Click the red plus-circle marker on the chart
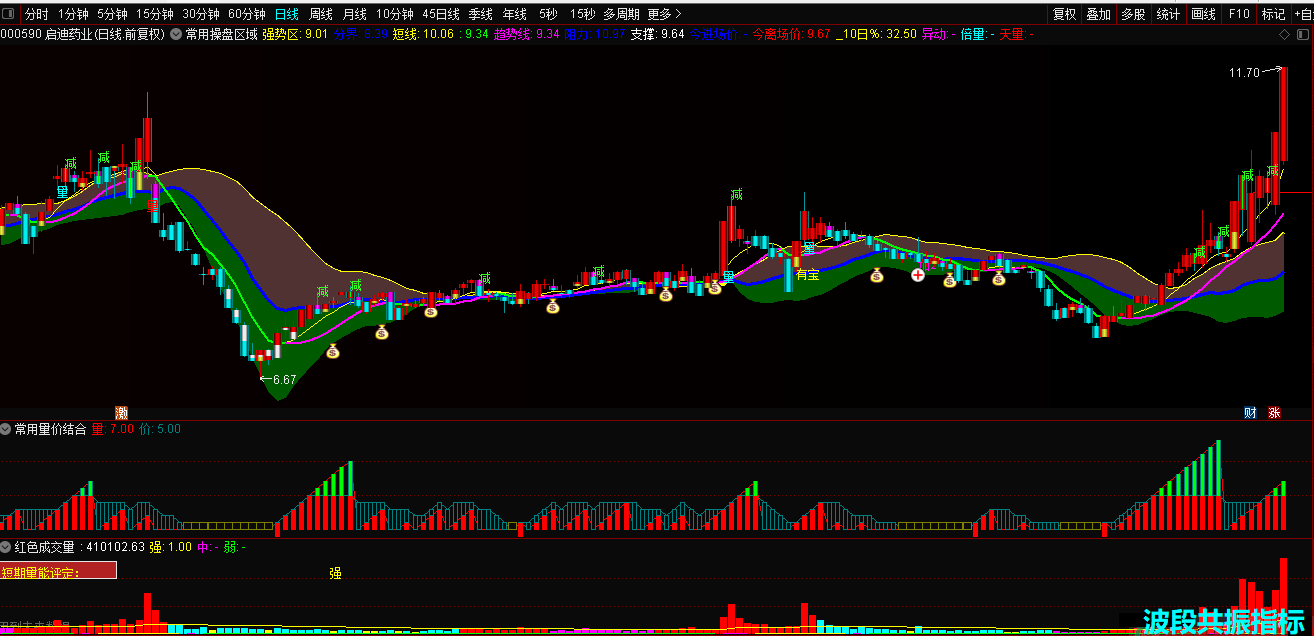This screenshot has height=636, width=1314. pyautogui.click(x=918, y=275)
